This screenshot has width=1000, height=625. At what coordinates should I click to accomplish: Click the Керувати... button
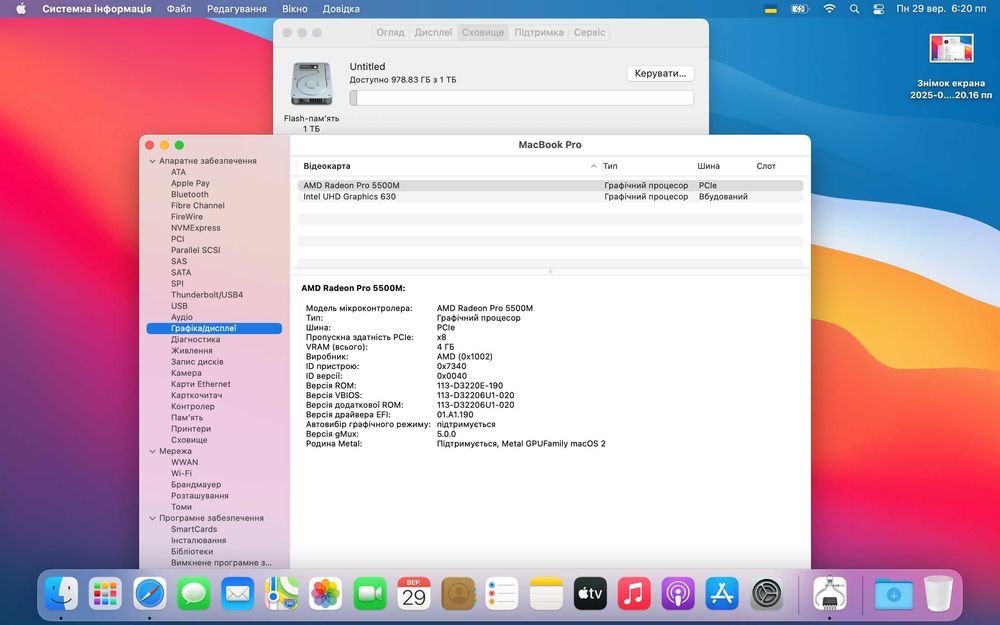click(x=660, y=74)
